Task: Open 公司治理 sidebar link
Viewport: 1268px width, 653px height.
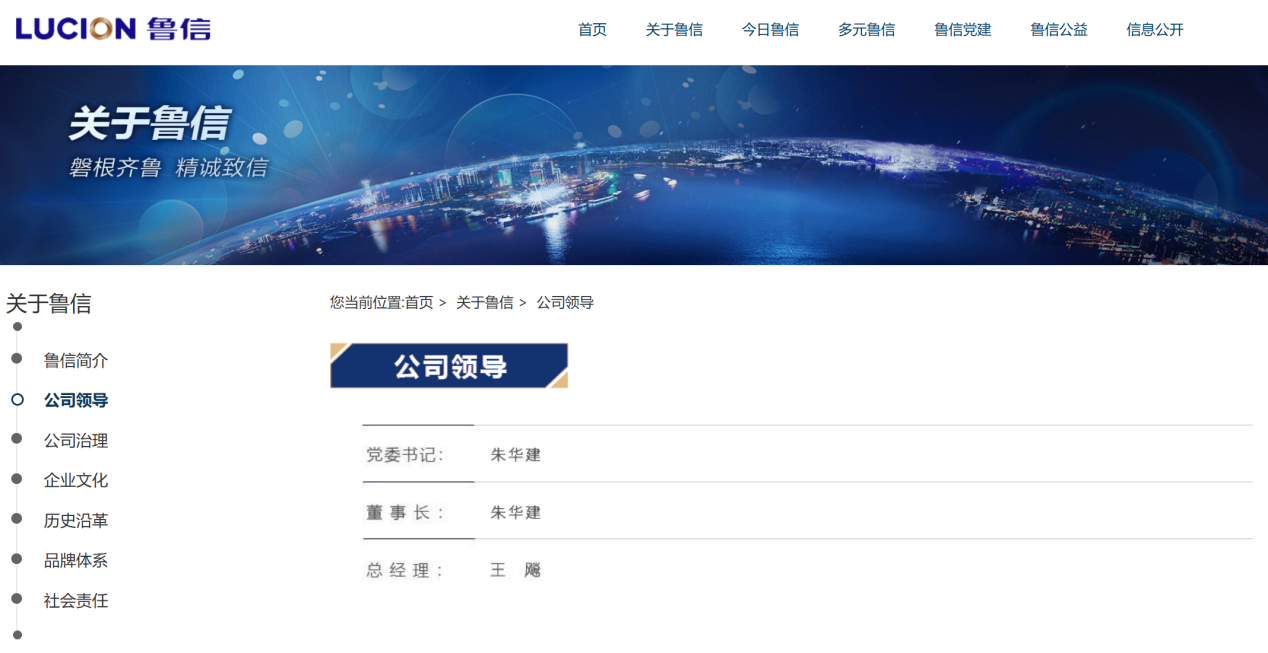Action: (x=76, y=440)
